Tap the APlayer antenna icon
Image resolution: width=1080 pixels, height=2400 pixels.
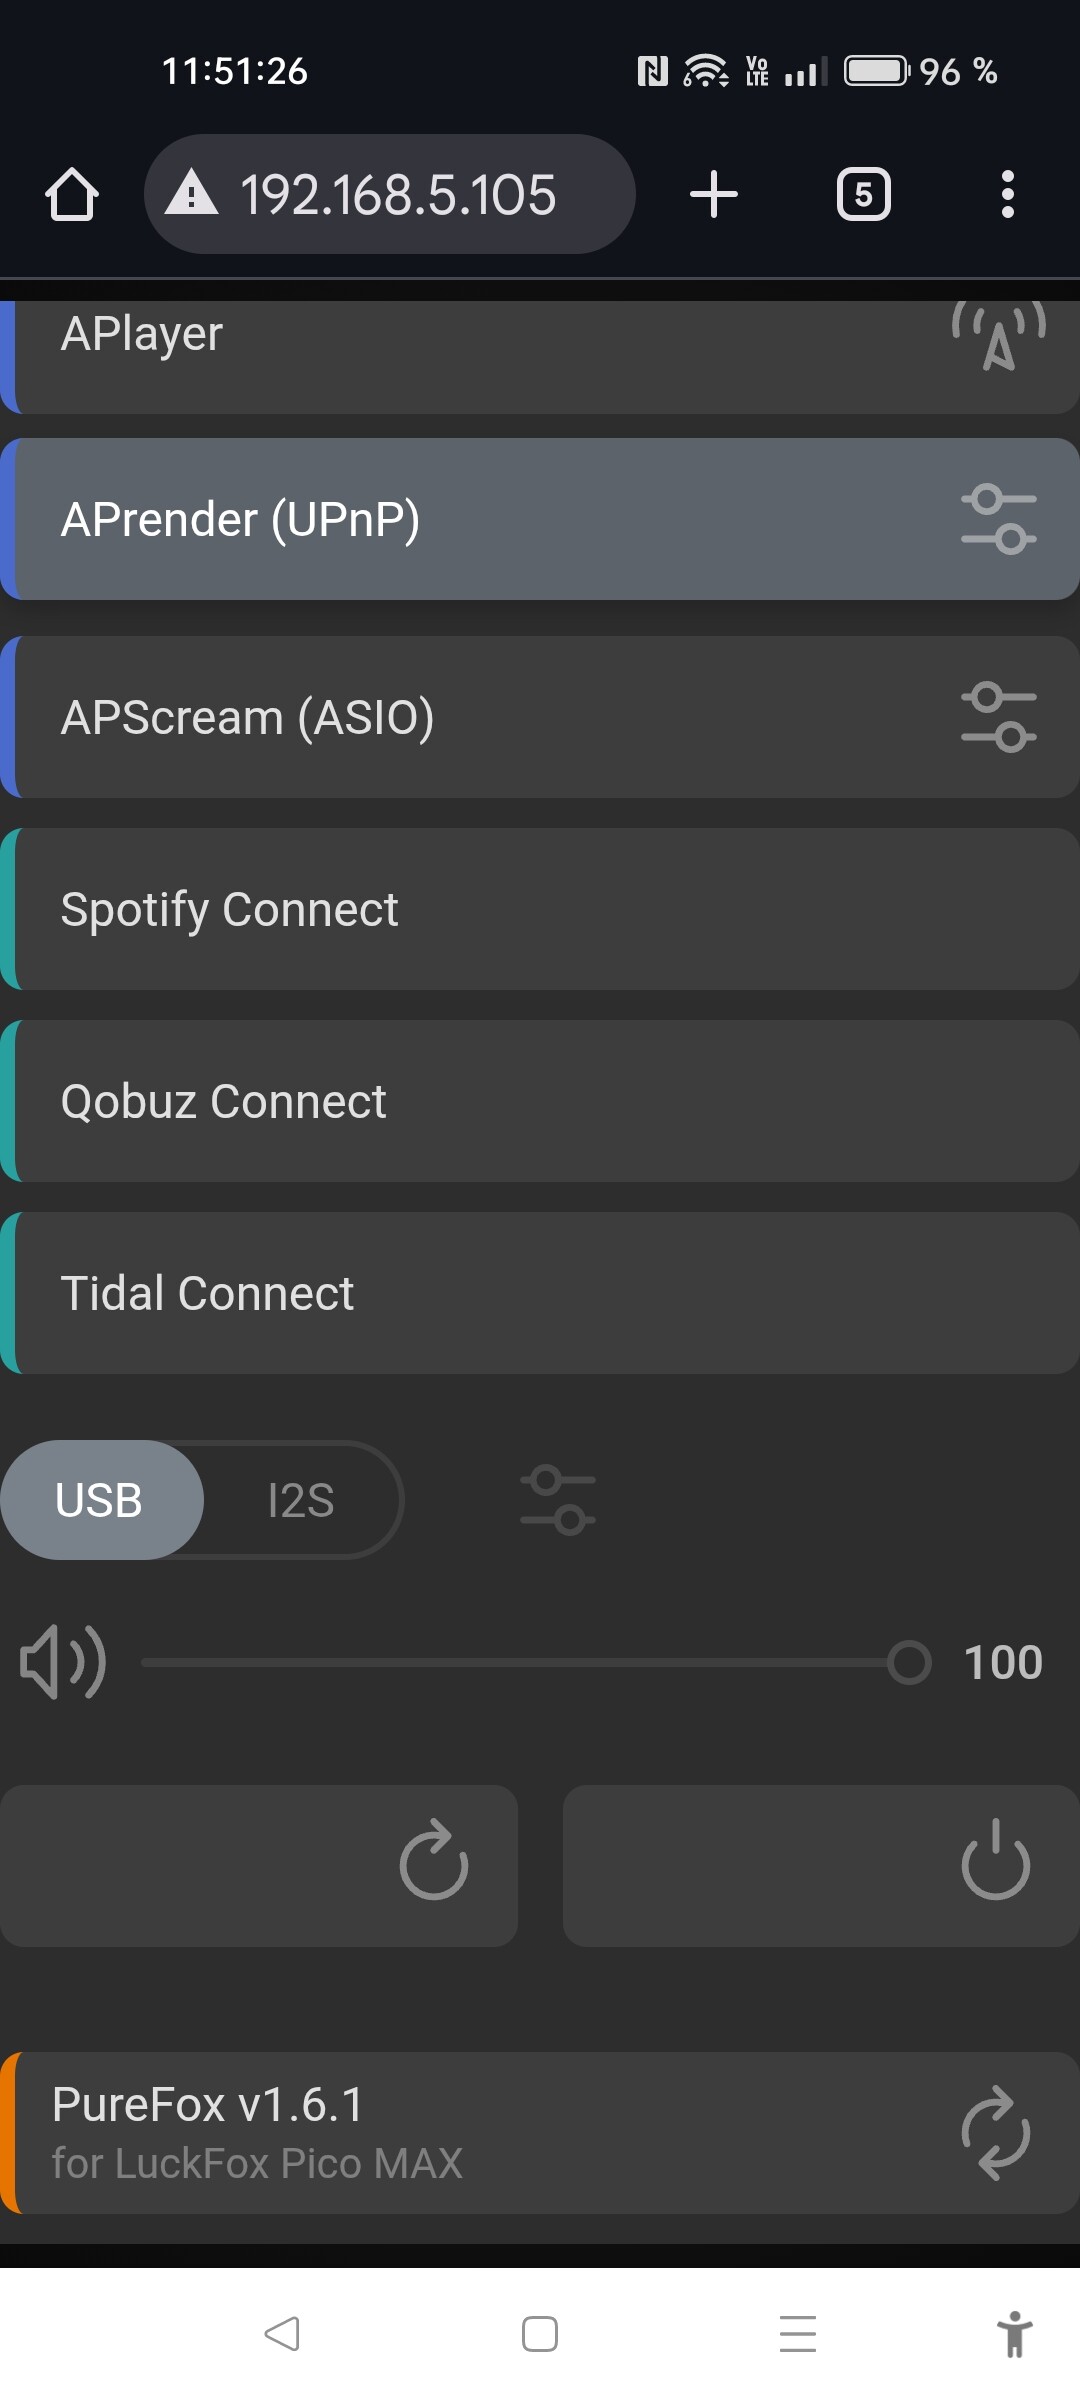coord(998,338)
